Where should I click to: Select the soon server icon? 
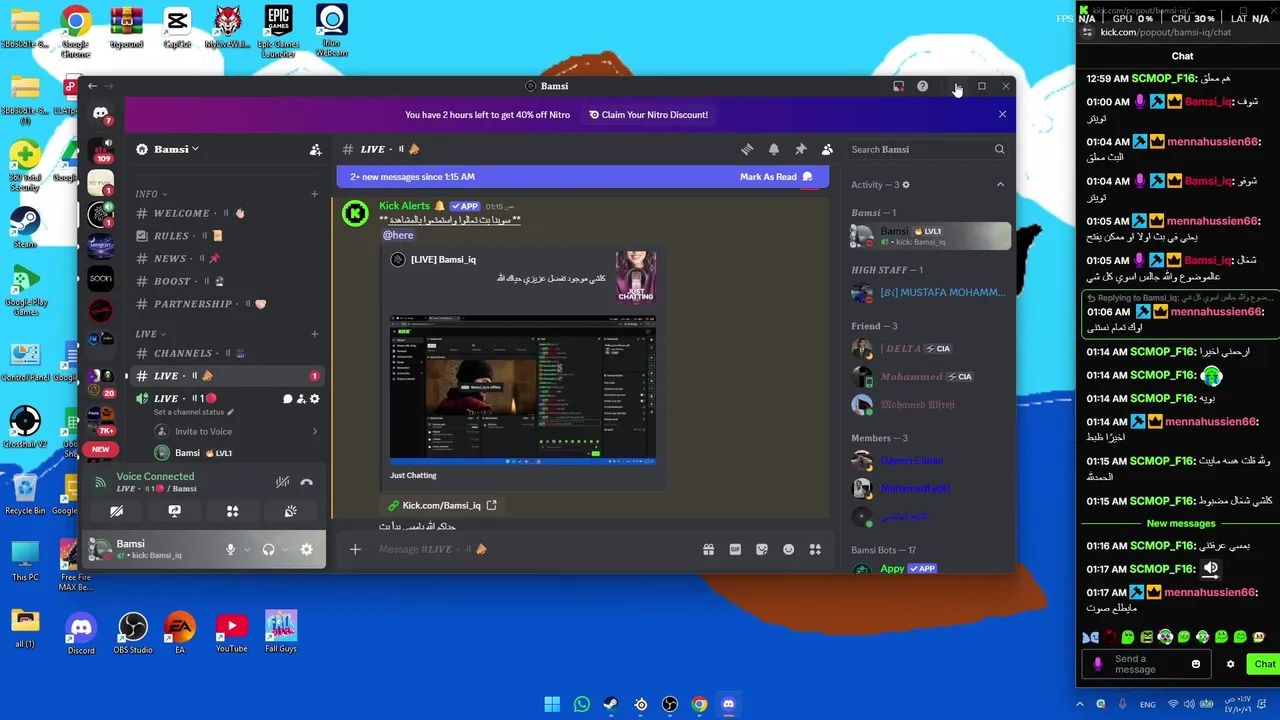point(100,279)
